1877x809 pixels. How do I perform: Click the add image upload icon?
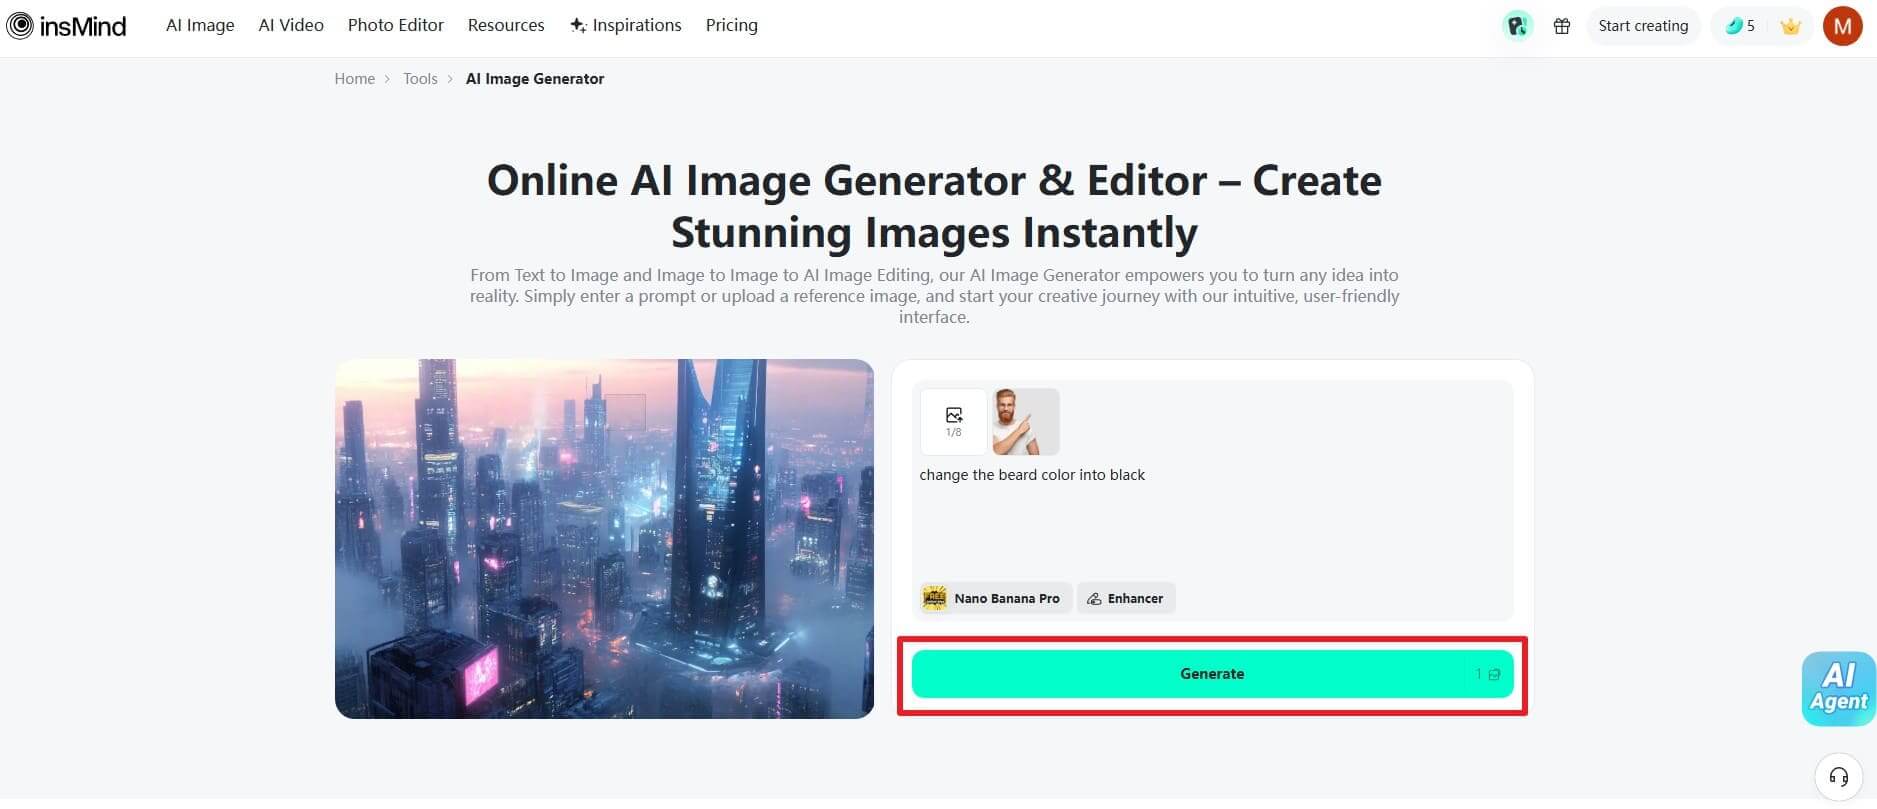(x=953, y=421)
